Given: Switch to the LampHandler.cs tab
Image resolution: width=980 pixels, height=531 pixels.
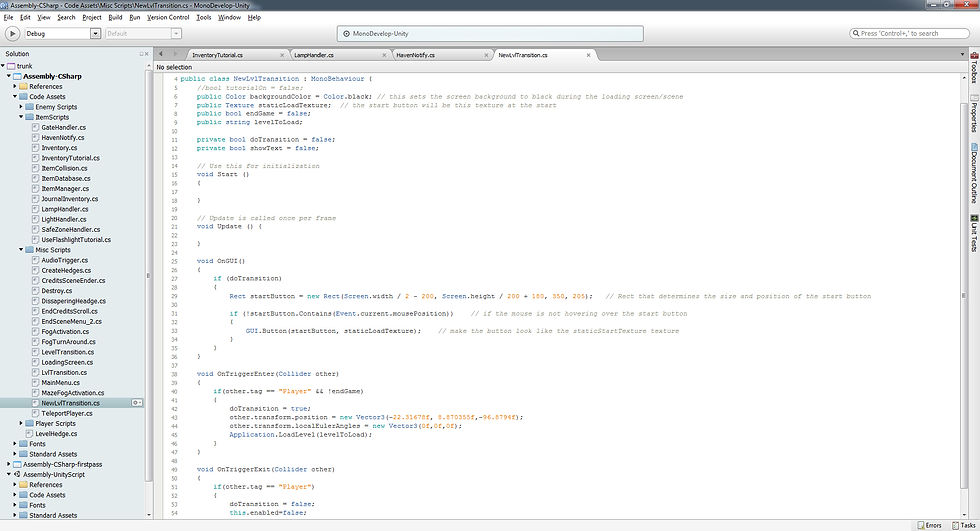Looking at the screenshot, I should click(x=338, y=55).
